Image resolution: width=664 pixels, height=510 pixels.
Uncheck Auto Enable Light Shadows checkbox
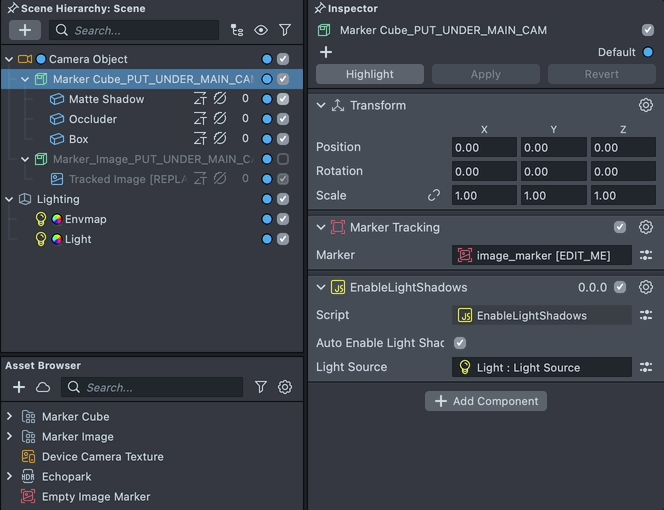tap(460, 343)
